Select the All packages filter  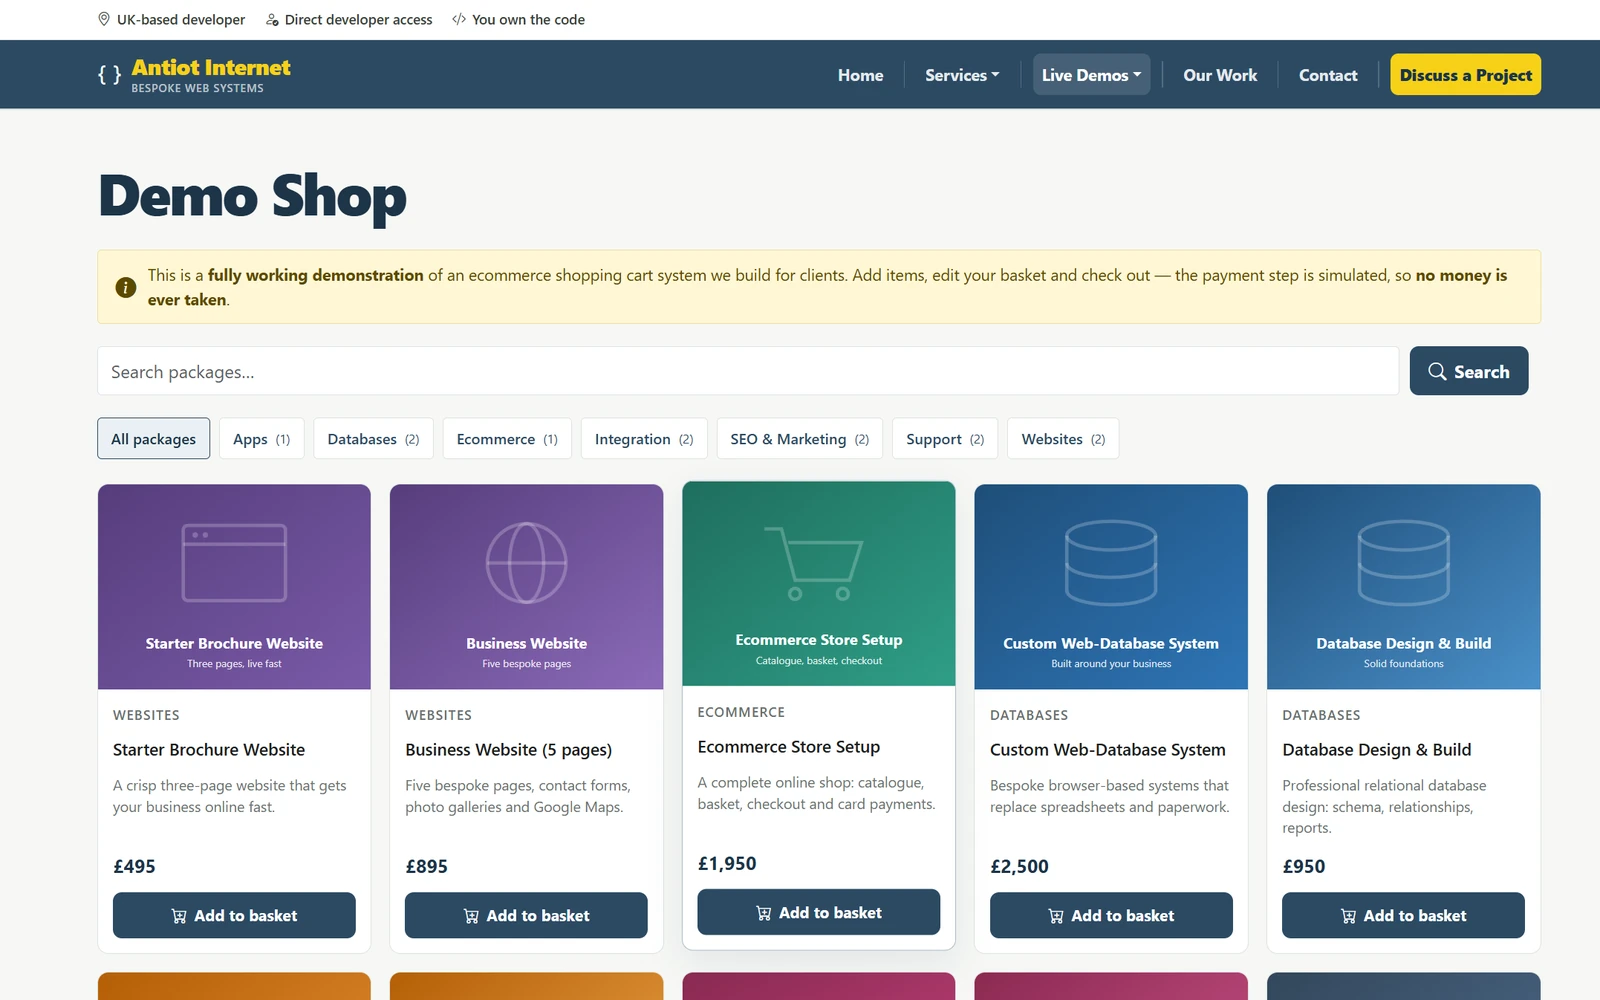pos(153,439)
